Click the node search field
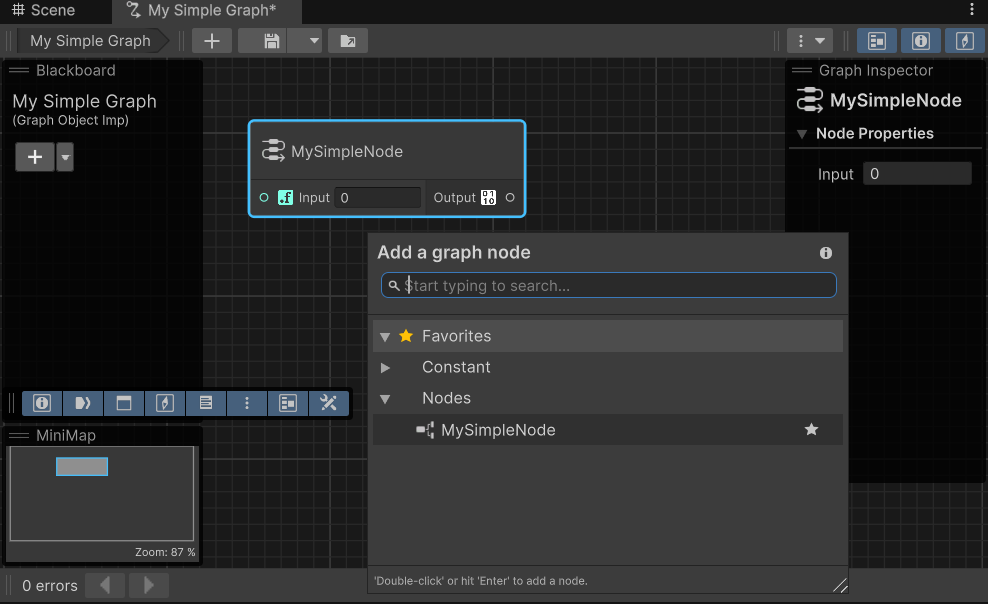The image size is (988, 604). (x=608, y=285)
